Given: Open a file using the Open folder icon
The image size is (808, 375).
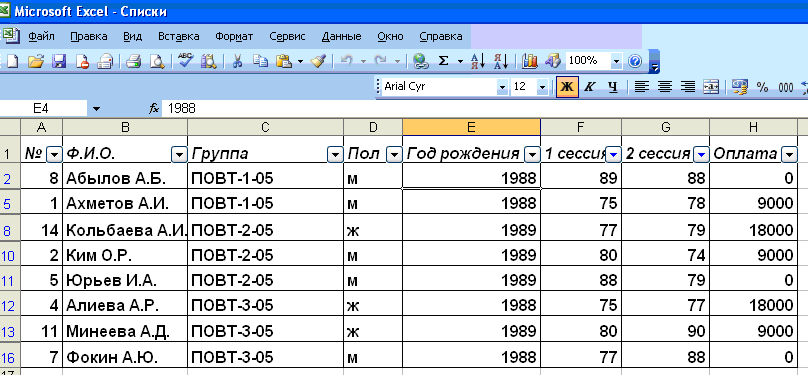Looking at the screenshot, I should tap(36, 62).
